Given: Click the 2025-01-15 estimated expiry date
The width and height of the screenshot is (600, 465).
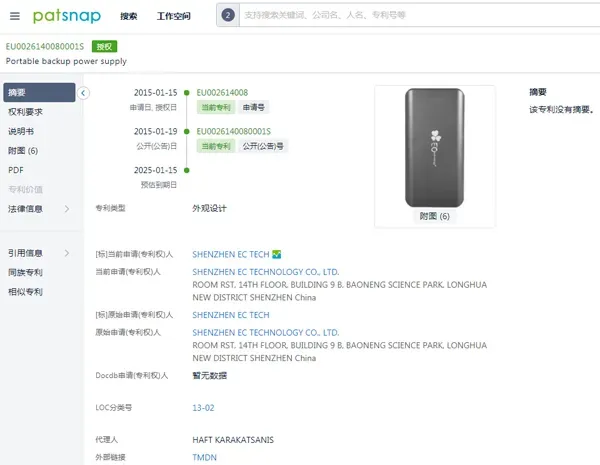Looking at the screenshot, I should tap(155, 170).
